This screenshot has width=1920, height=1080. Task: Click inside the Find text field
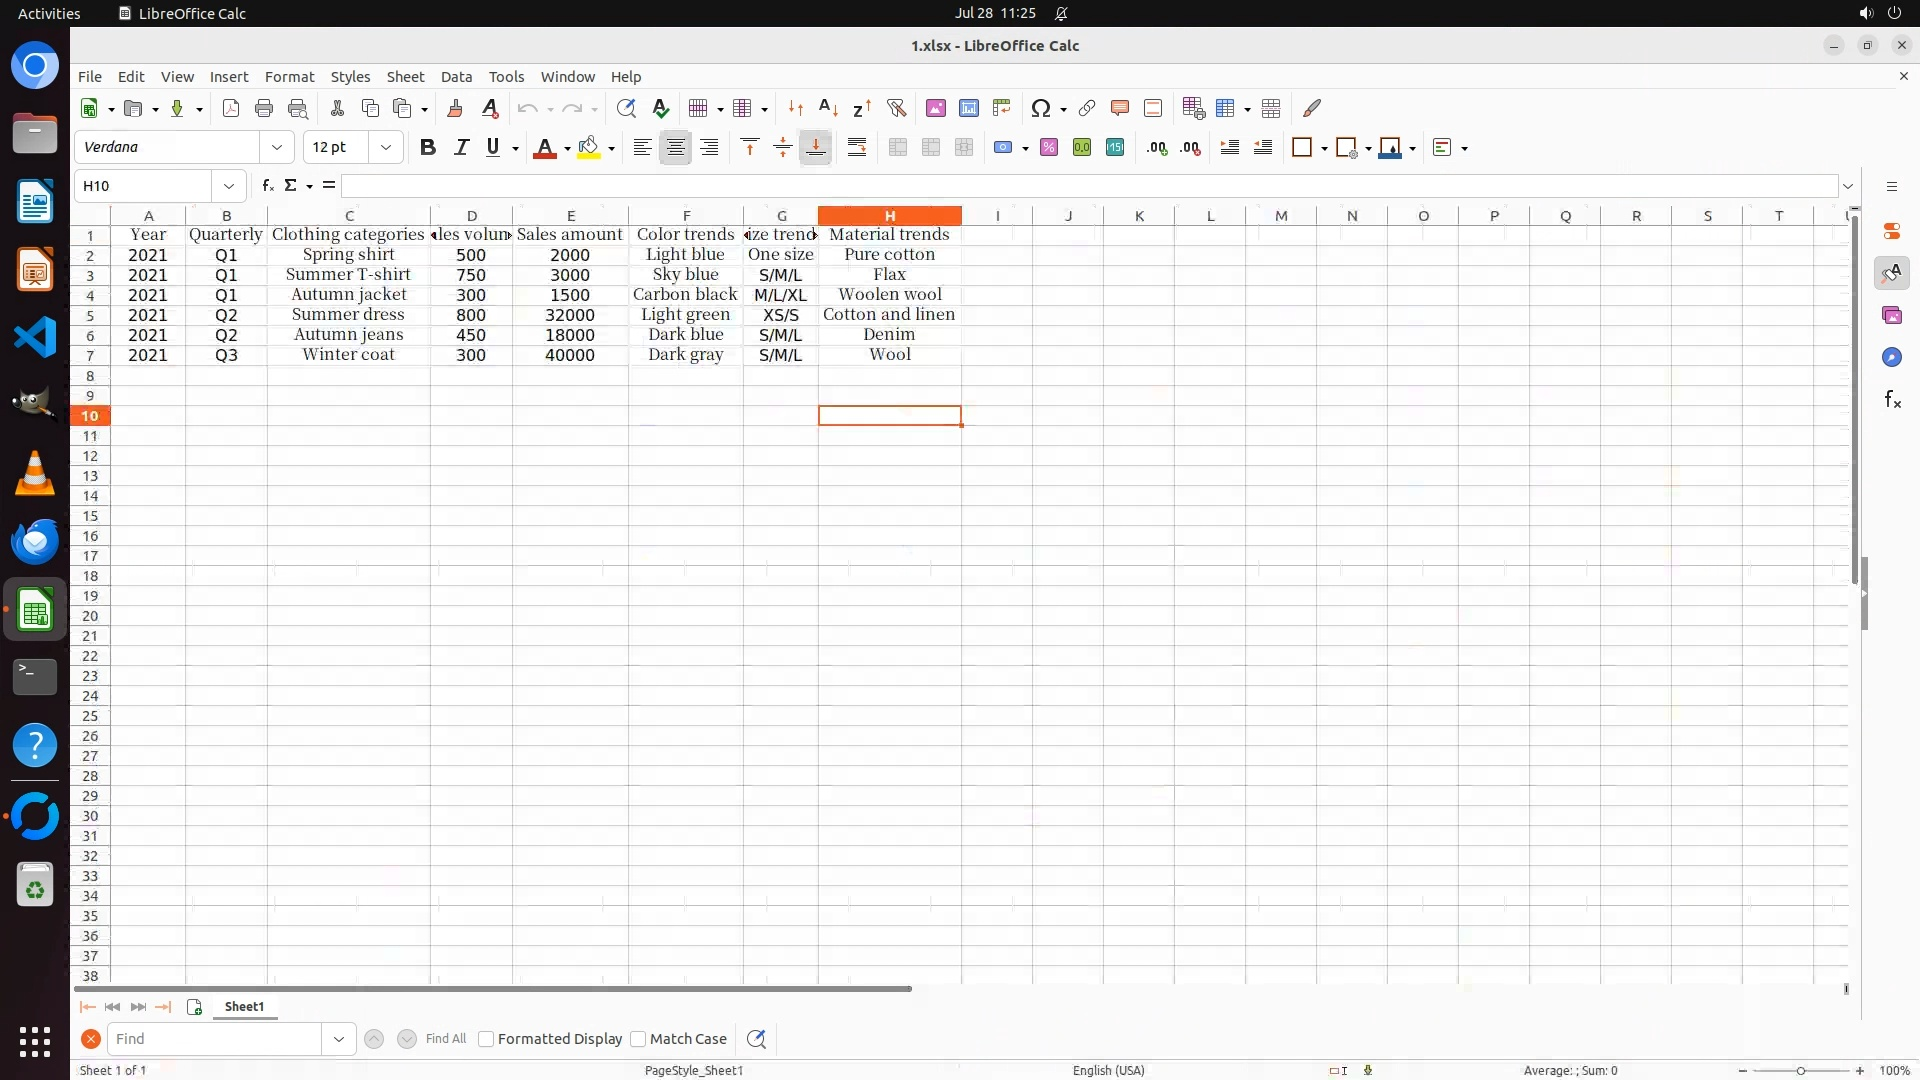click(x=215, y=1039)
